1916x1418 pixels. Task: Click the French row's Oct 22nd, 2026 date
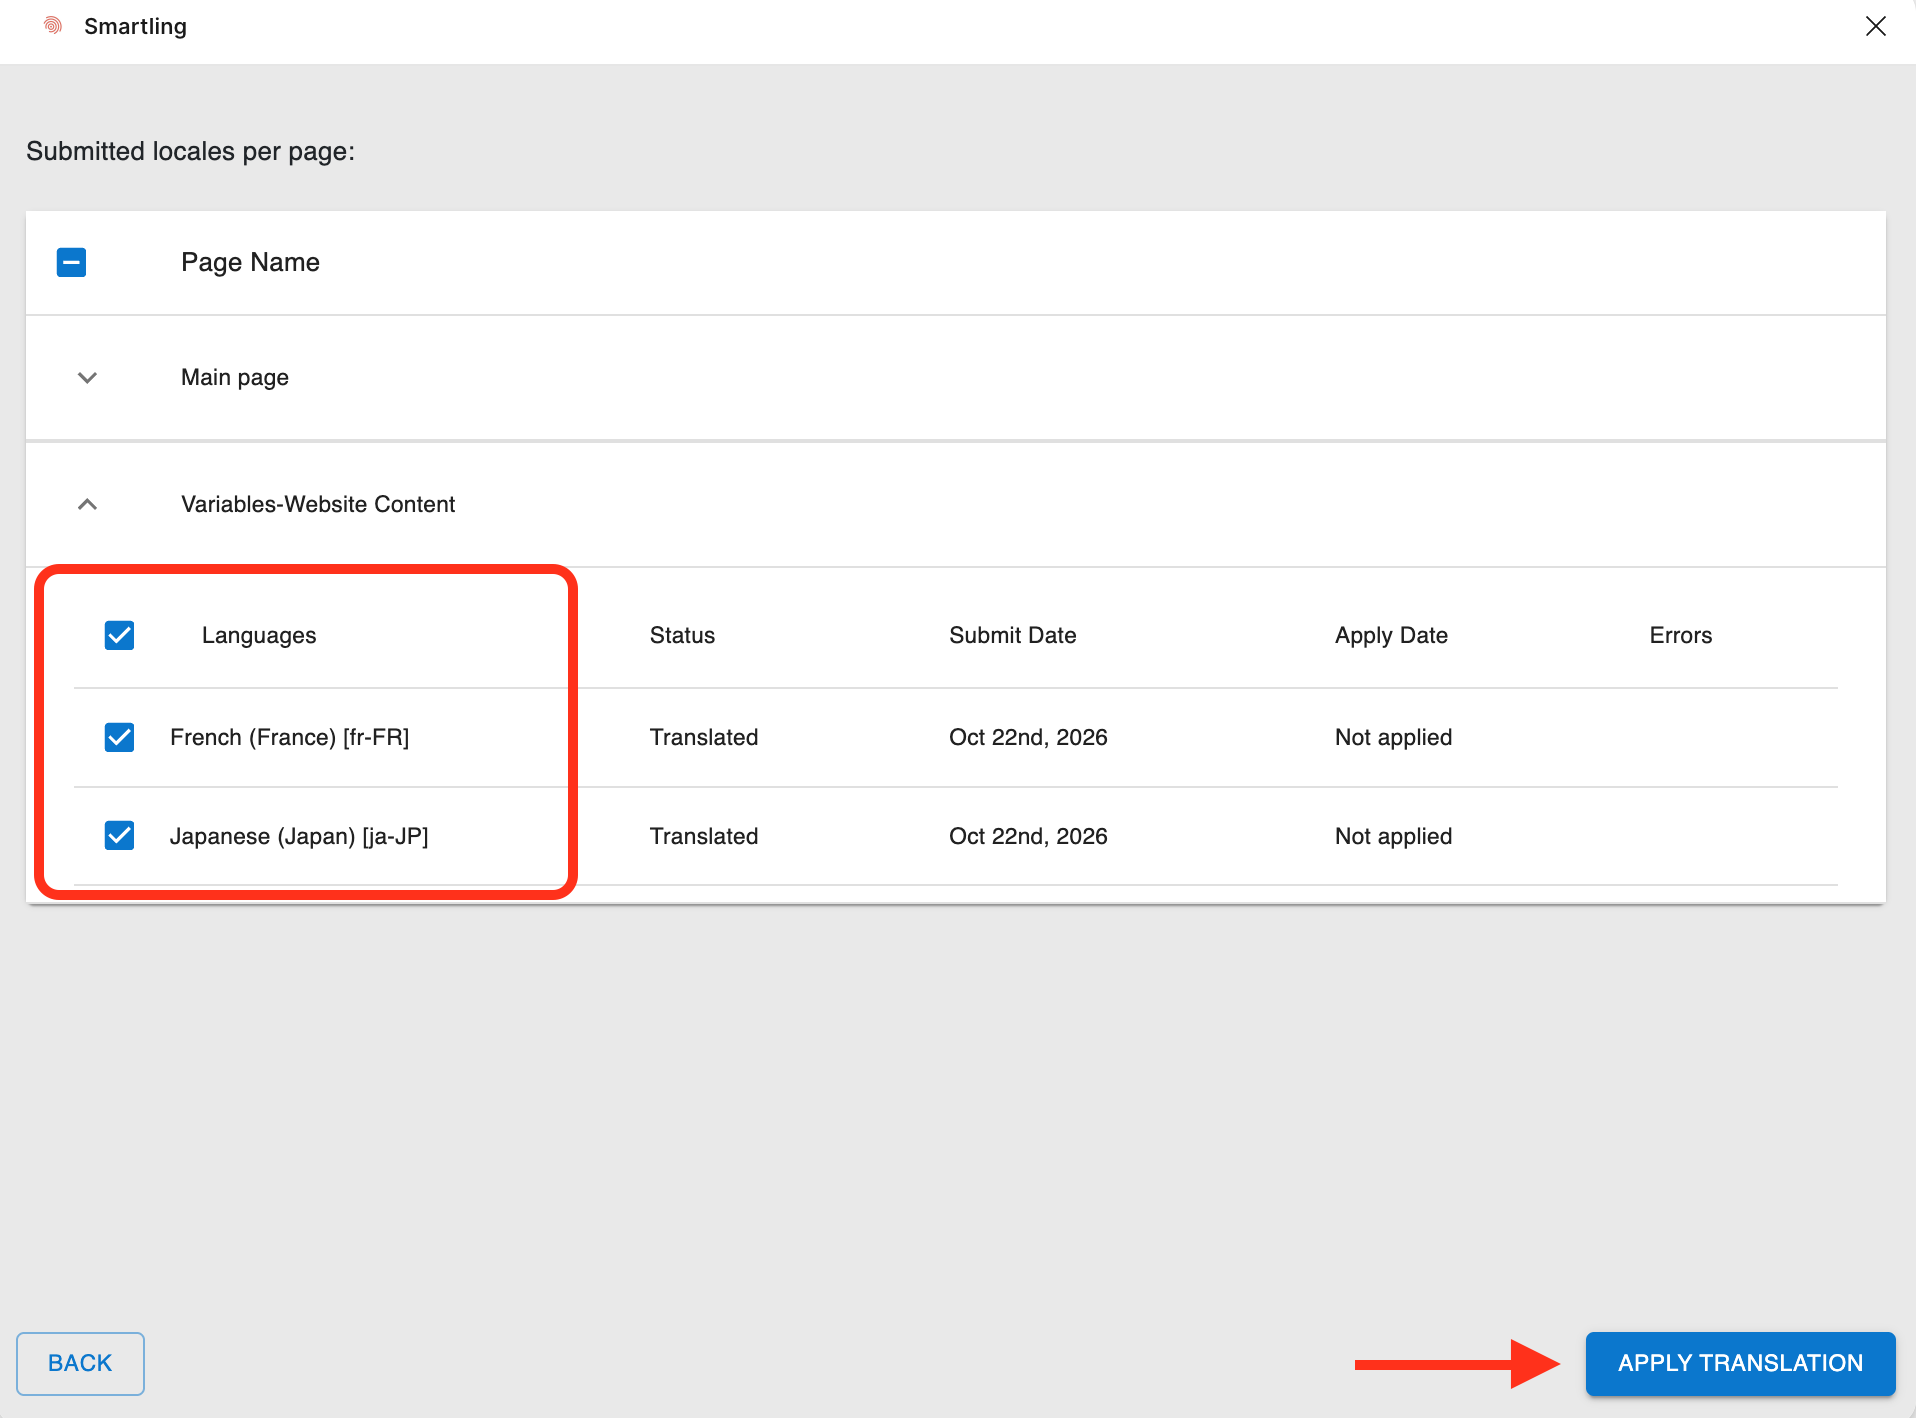(x=1028, y=737)
